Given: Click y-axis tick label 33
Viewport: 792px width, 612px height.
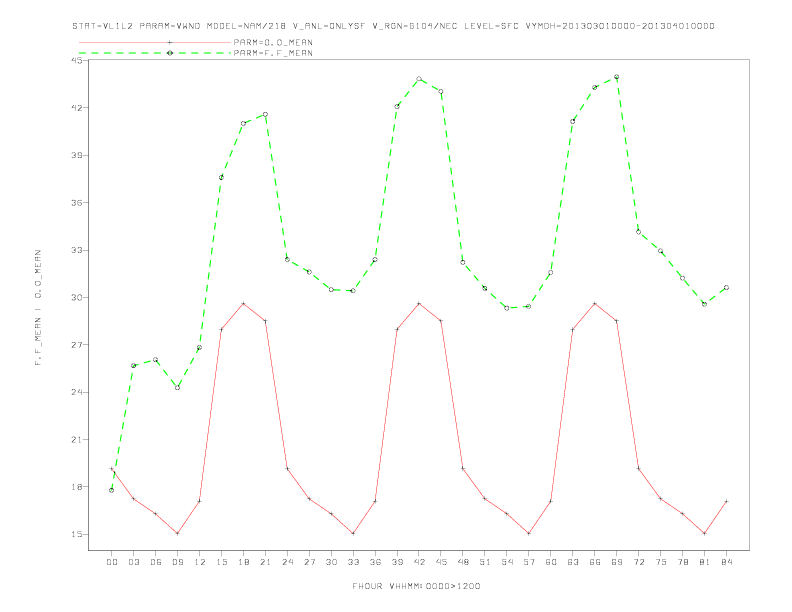Looking at the screenshot, I should pyautogui.click(x=77, y=250).
